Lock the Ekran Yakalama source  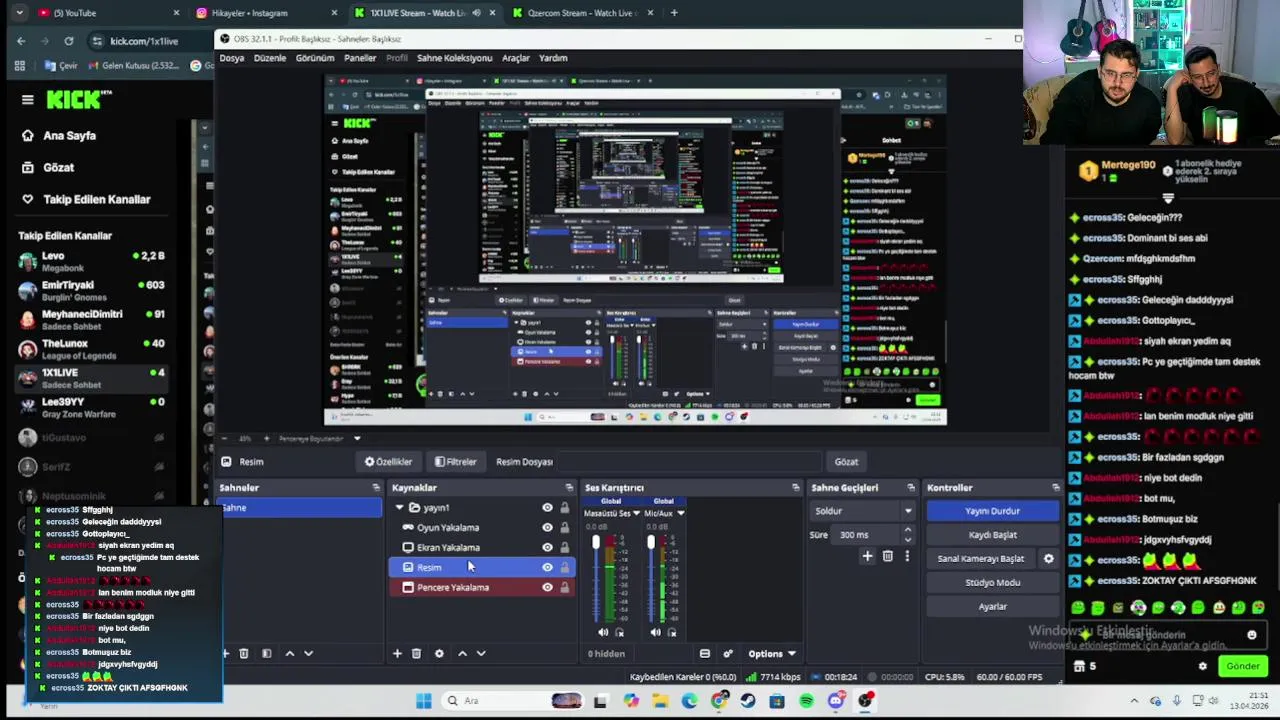[x=565, y=548]
